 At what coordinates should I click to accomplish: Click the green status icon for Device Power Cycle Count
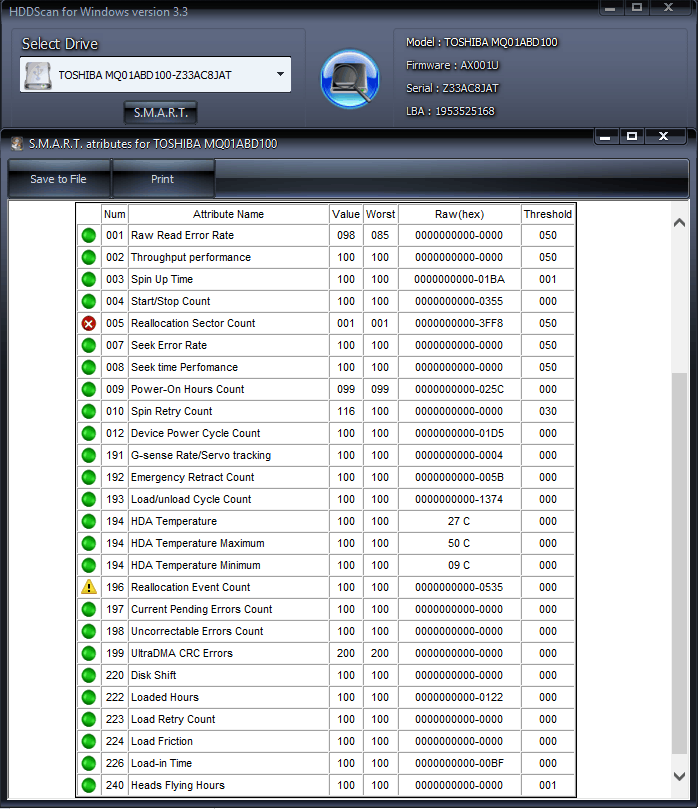pos(89,433)
